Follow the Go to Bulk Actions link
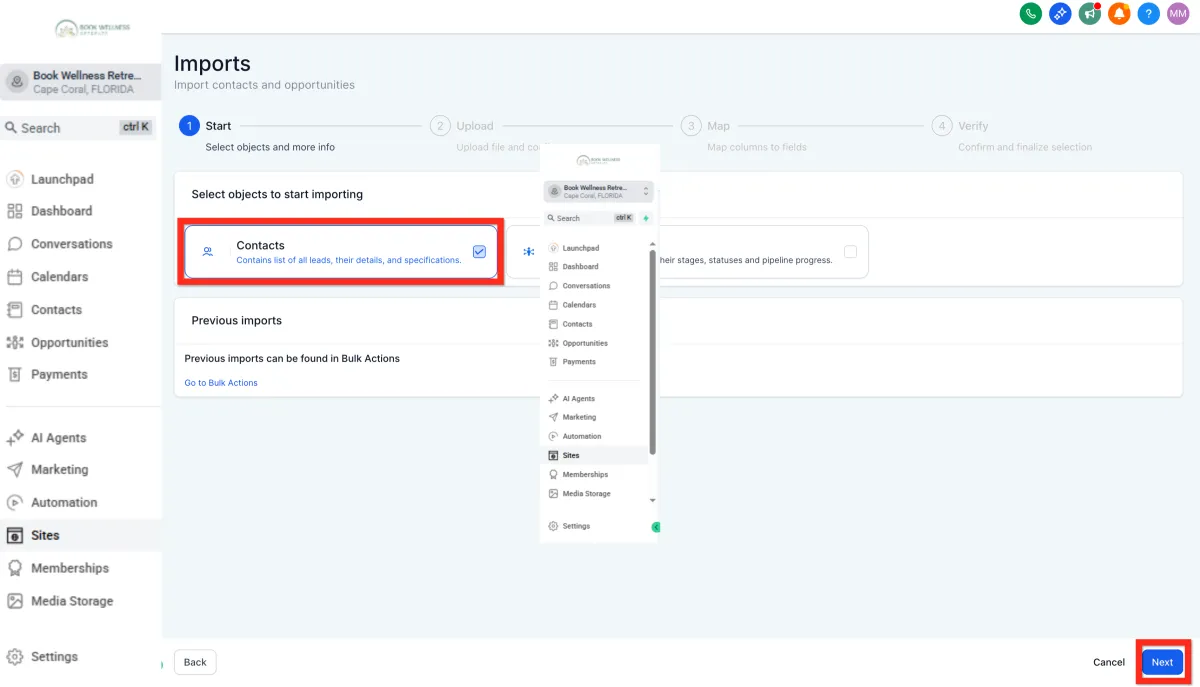This screenshot has height=687, width=1200. click(x=221, y=383)
